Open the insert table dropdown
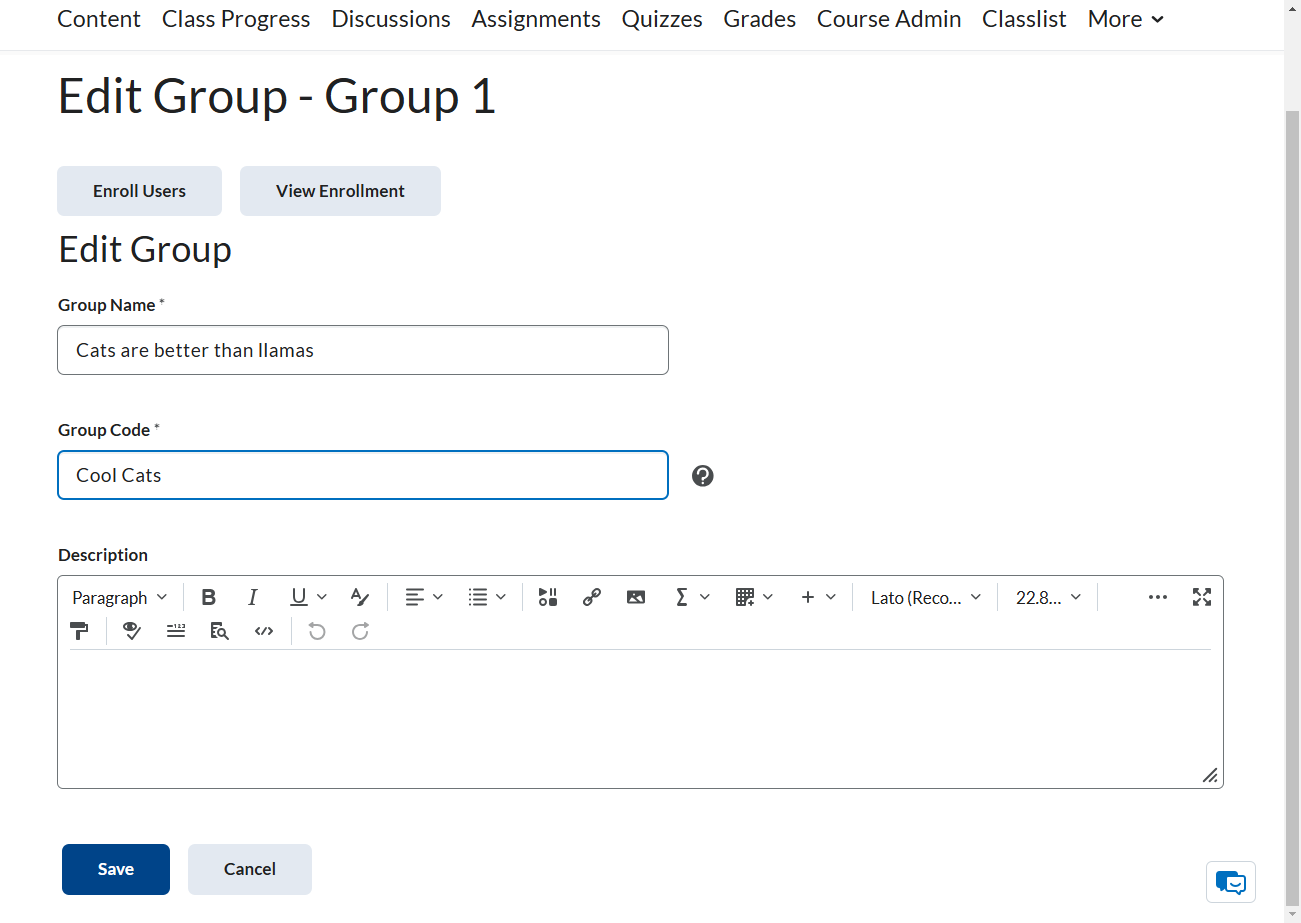This screenshot has width=1301, height=923. pyautogui.click(x=755, y=597)
